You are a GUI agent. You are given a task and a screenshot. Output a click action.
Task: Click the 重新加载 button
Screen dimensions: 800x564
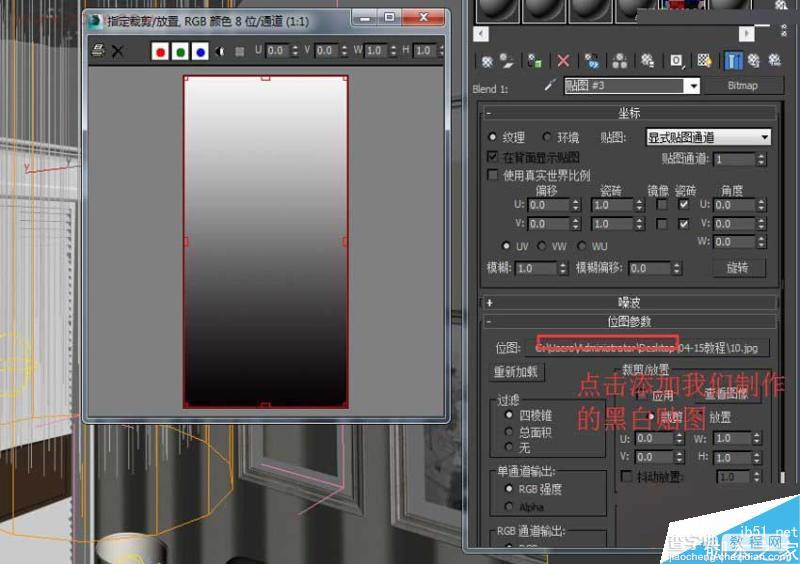(516, 372)
